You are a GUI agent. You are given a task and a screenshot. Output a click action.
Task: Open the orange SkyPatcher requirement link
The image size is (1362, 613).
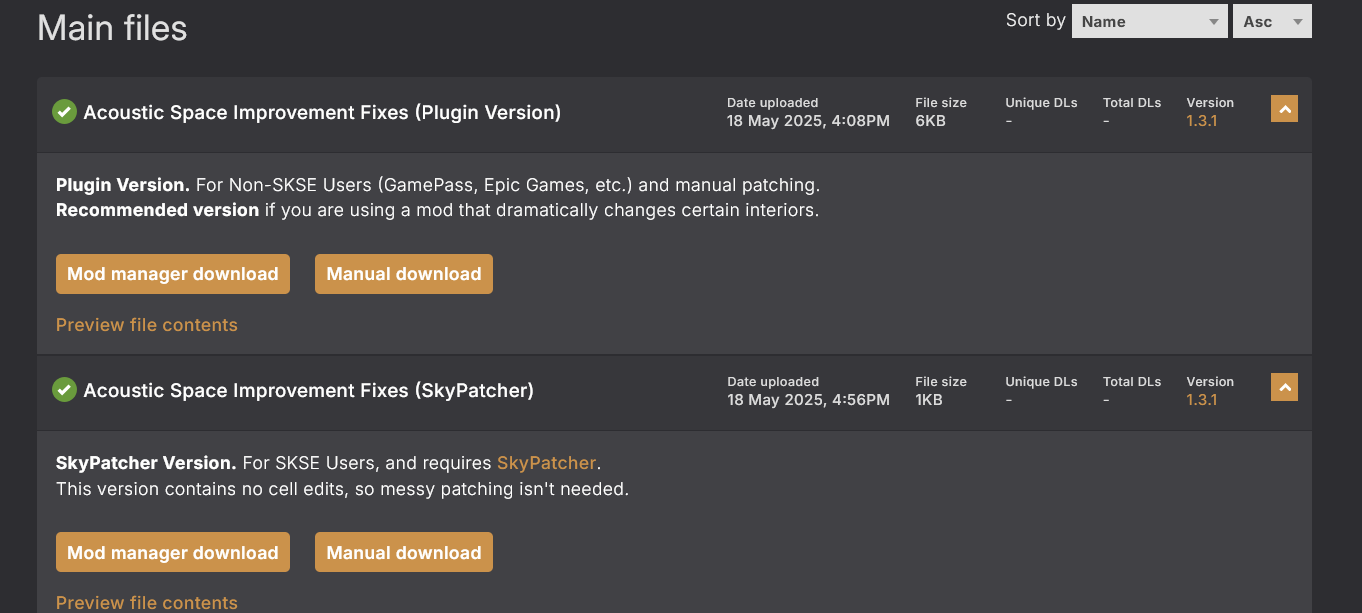pyautogui.click(x=546, y=463)
